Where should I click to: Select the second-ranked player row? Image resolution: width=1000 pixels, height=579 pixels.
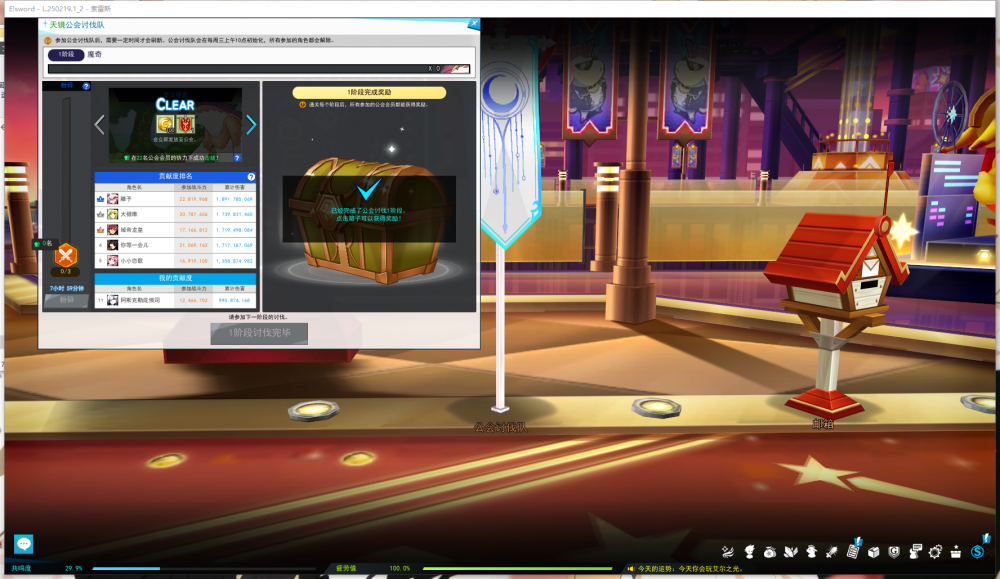175,214
